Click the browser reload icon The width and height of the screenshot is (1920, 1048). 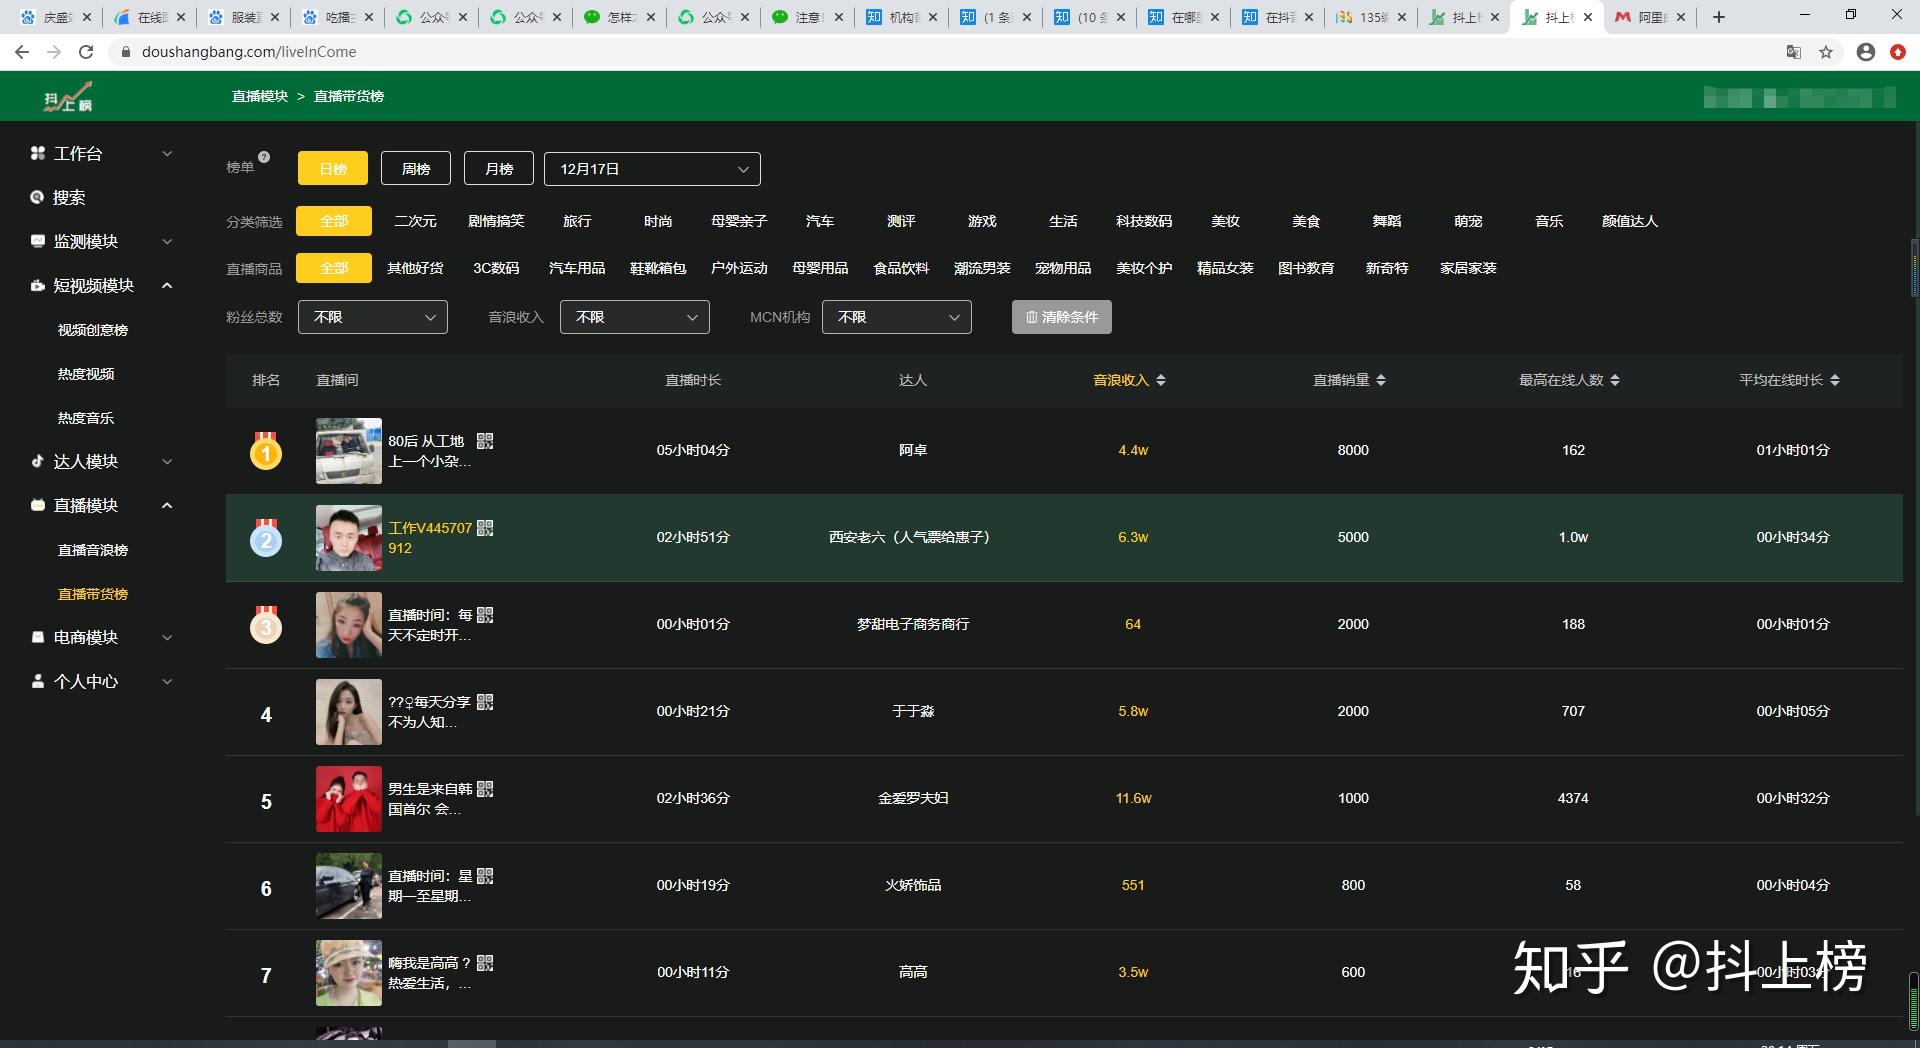[86, 52]
